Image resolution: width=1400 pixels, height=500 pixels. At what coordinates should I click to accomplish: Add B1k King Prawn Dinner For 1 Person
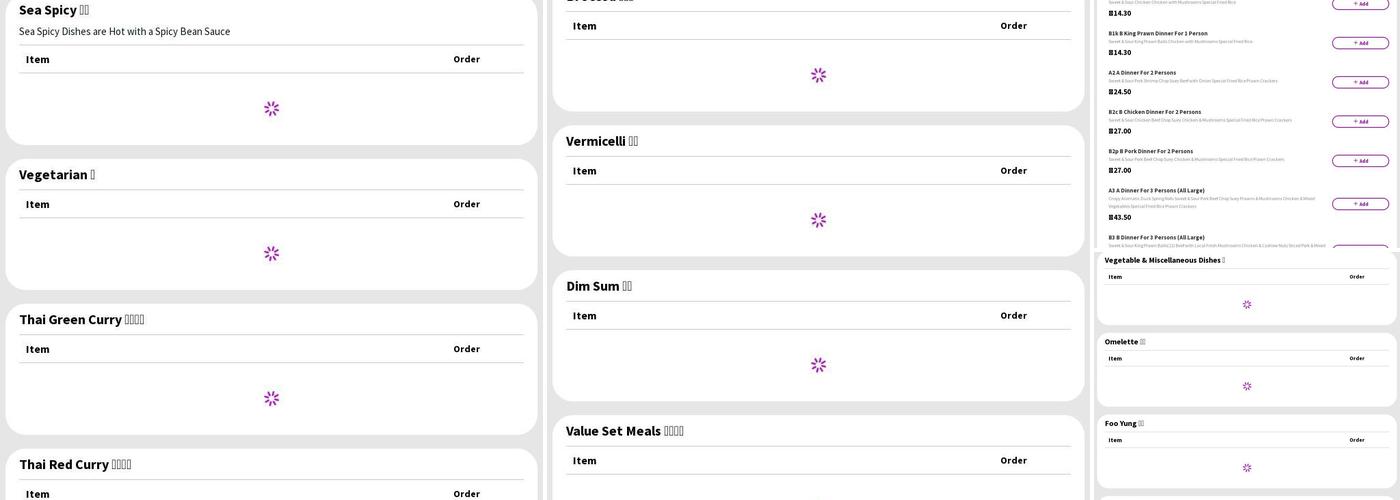(1360, 43)
